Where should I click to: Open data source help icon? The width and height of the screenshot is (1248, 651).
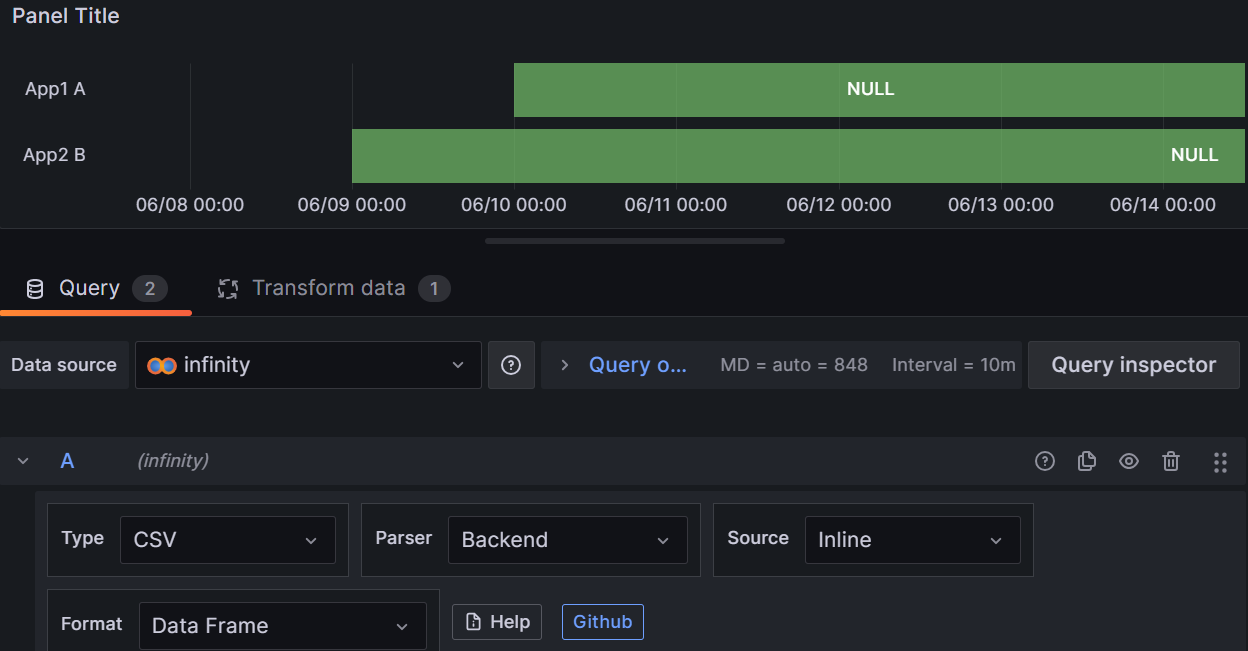pyautogui.click(x=511, y=365)
